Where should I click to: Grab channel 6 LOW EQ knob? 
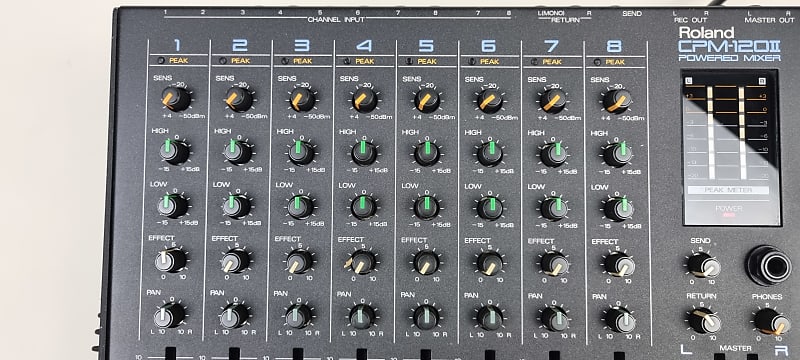coord(490,208)
